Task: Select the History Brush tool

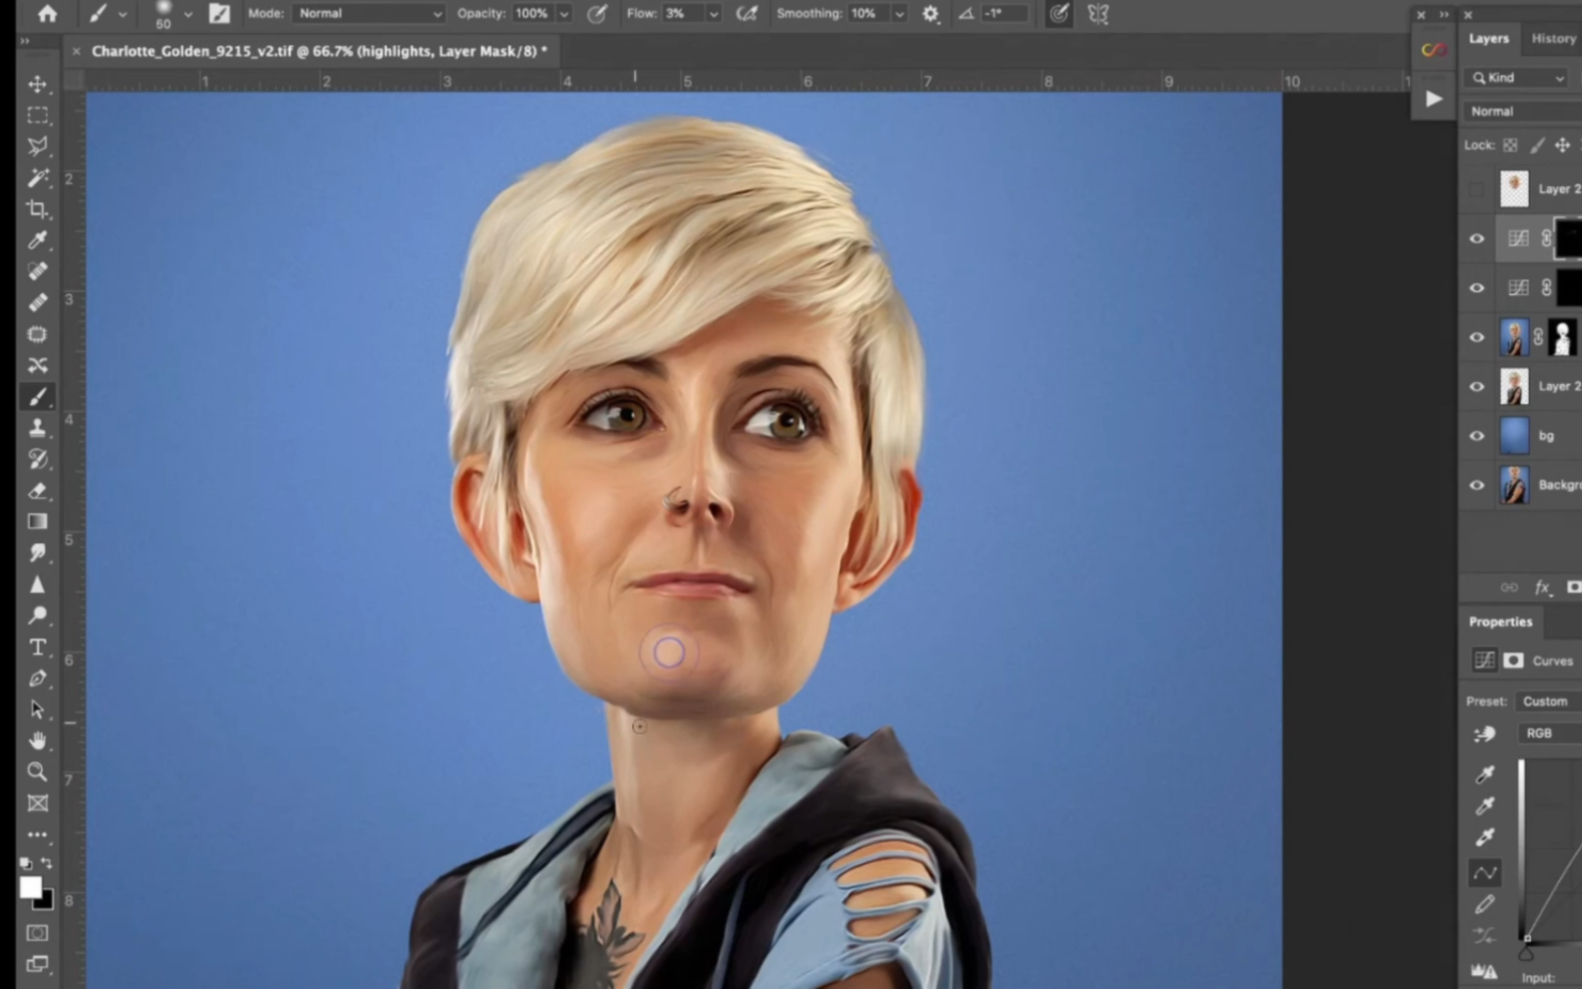Action: [38, 459]
